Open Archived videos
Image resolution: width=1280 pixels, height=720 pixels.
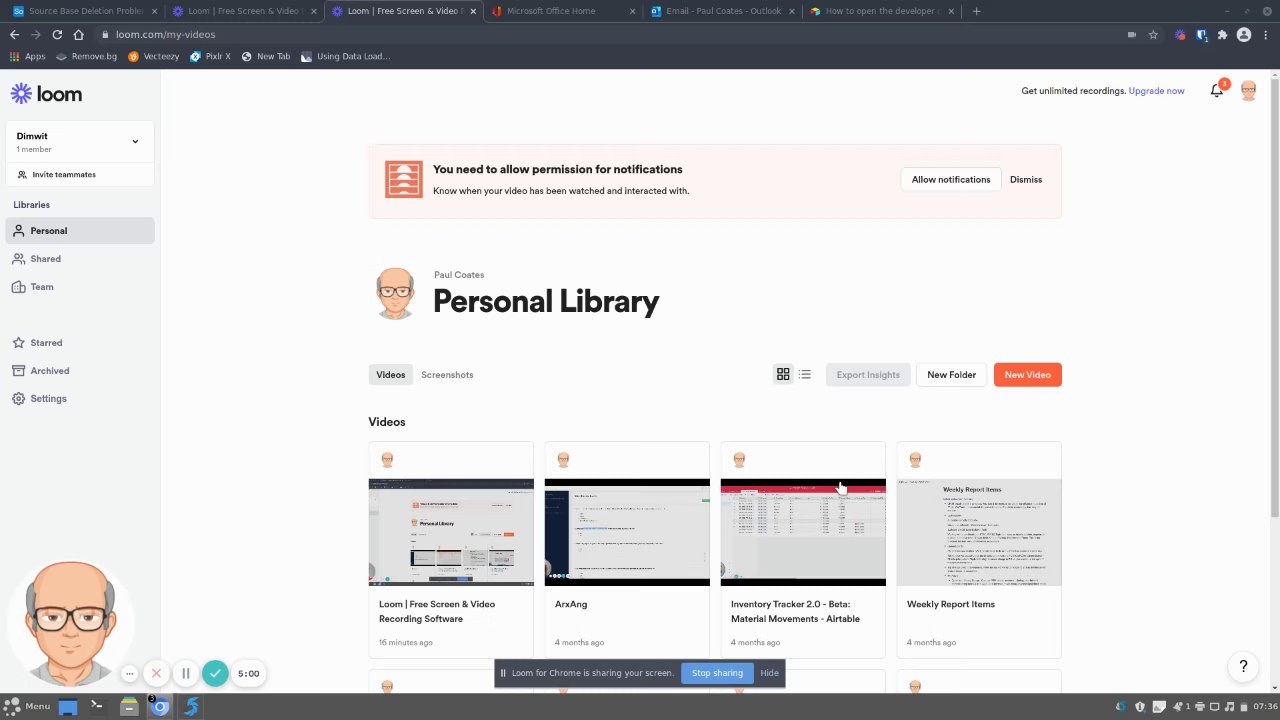(x=80, y=371)
